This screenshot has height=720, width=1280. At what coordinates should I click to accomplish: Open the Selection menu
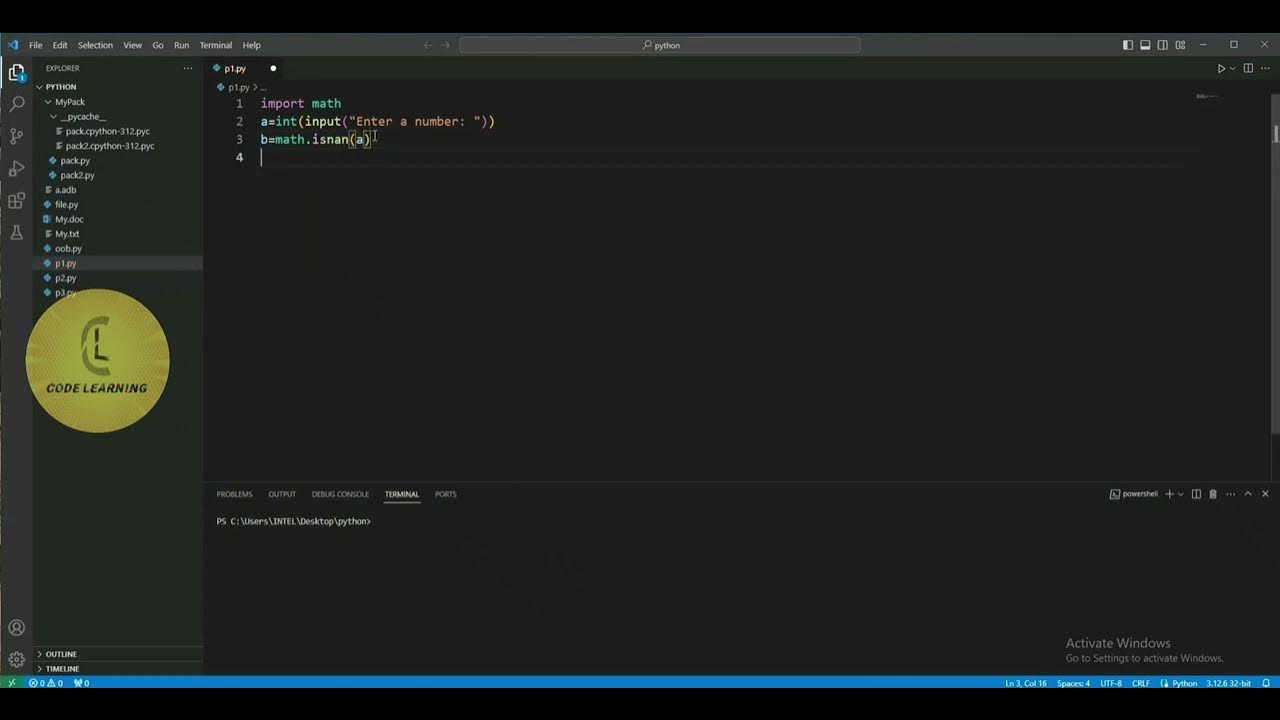click(95, 45)
